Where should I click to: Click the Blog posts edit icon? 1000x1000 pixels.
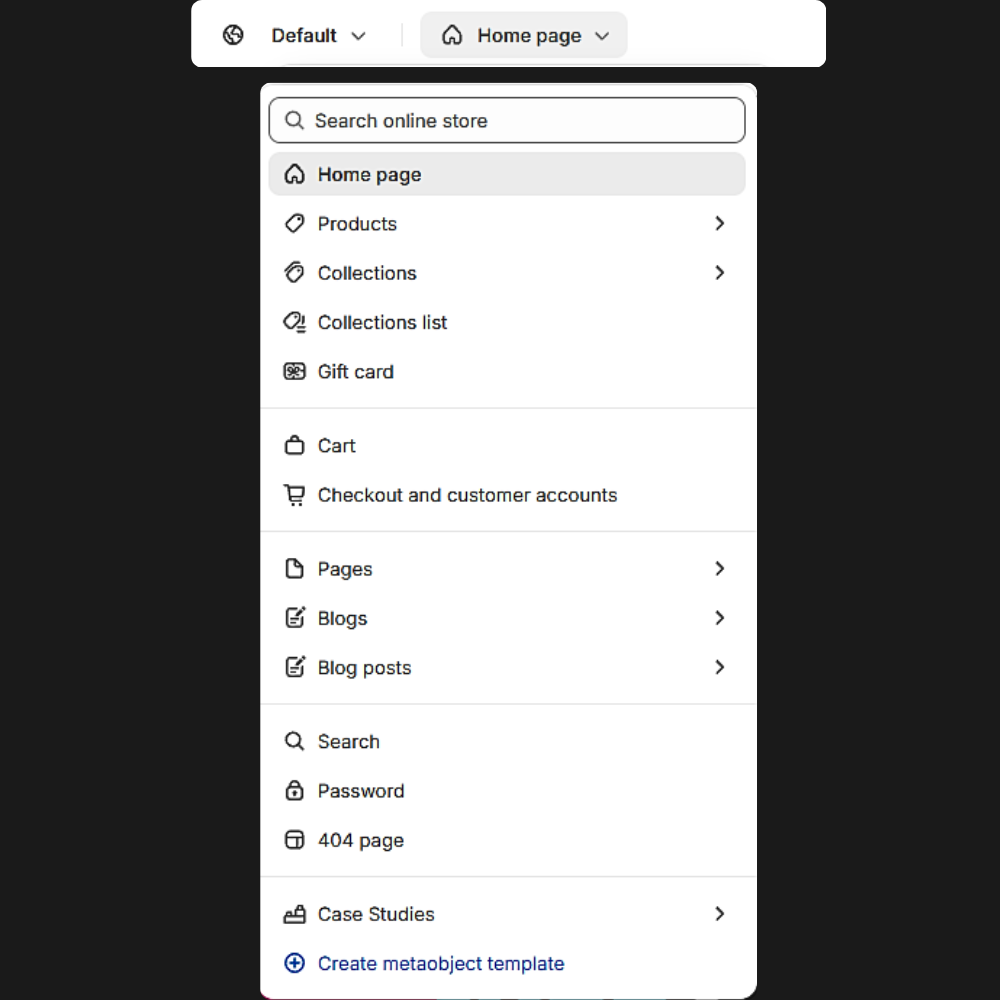point(294,667)
